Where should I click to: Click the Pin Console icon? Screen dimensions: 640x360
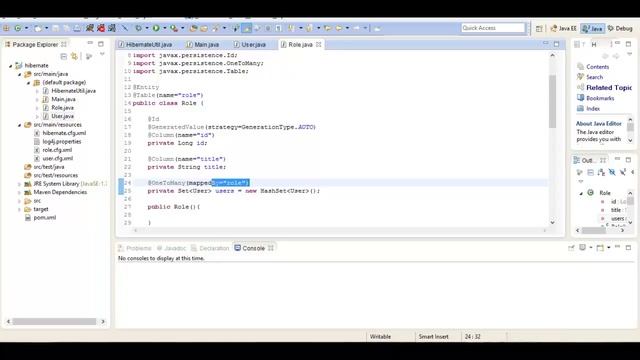click(571, 248)
